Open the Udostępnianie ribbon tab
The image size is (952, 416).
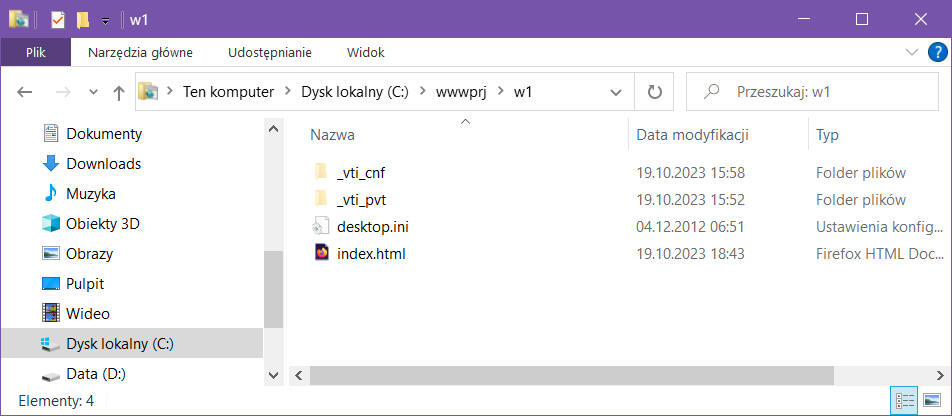click(x=270, y=52)
